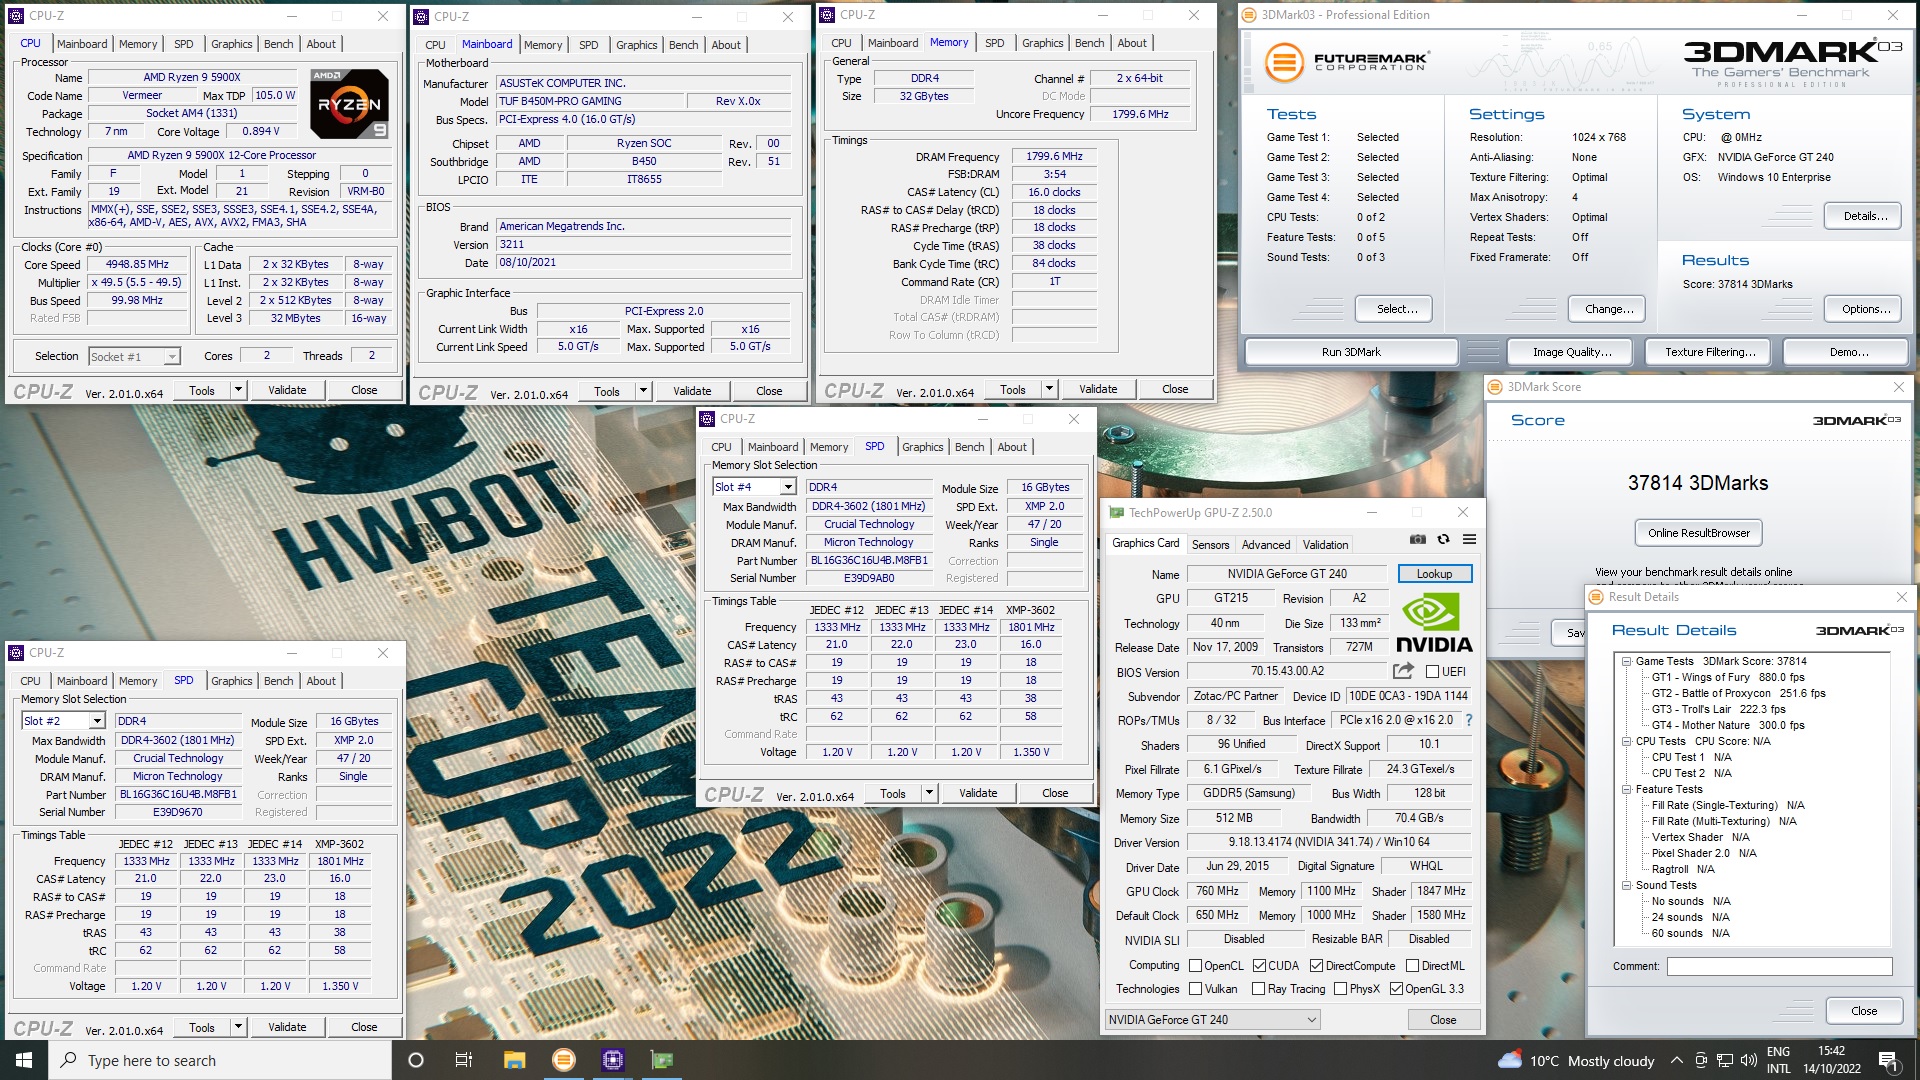Screen dimensions: 1920x1080
Task: Click the Run 3DMark button
Action: coord(1351,352)
